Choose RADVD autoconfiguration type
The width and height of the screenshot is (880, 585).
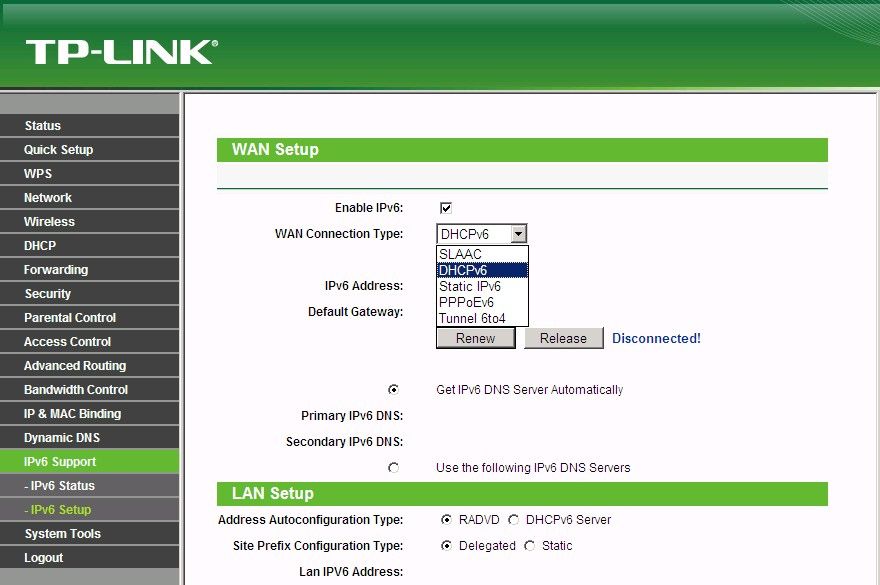pyautogui.click(x=446, y=520)
